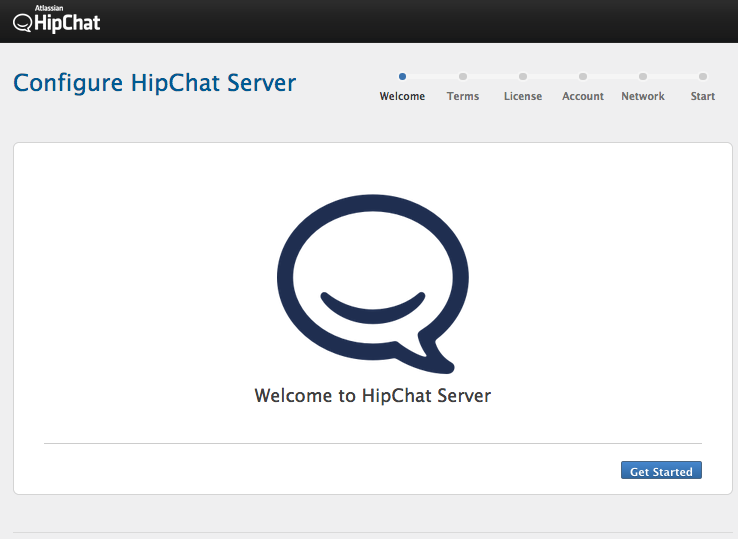
Task: Open the Account step label
Action: click(583, 96)
